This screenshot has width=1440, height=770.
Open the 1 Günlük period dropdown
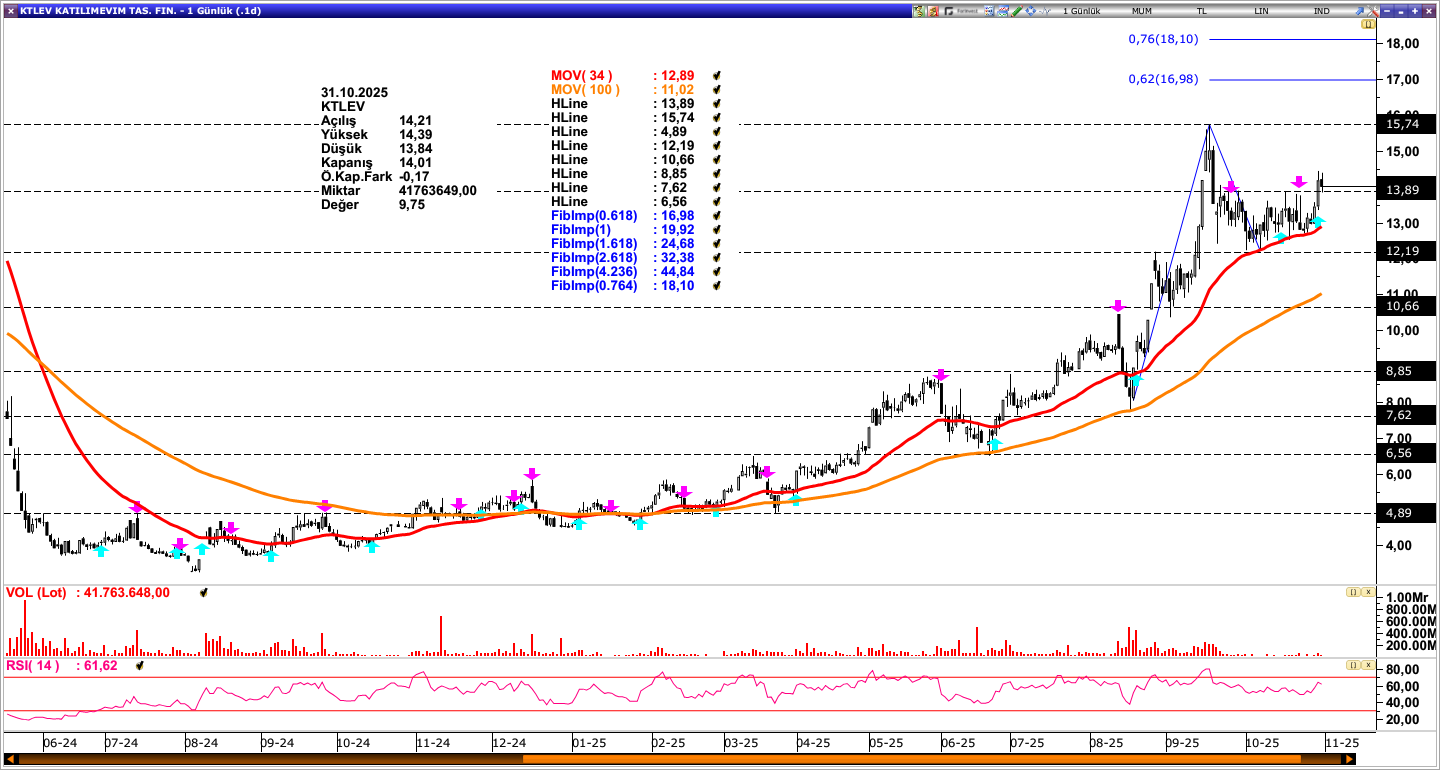1081,10
